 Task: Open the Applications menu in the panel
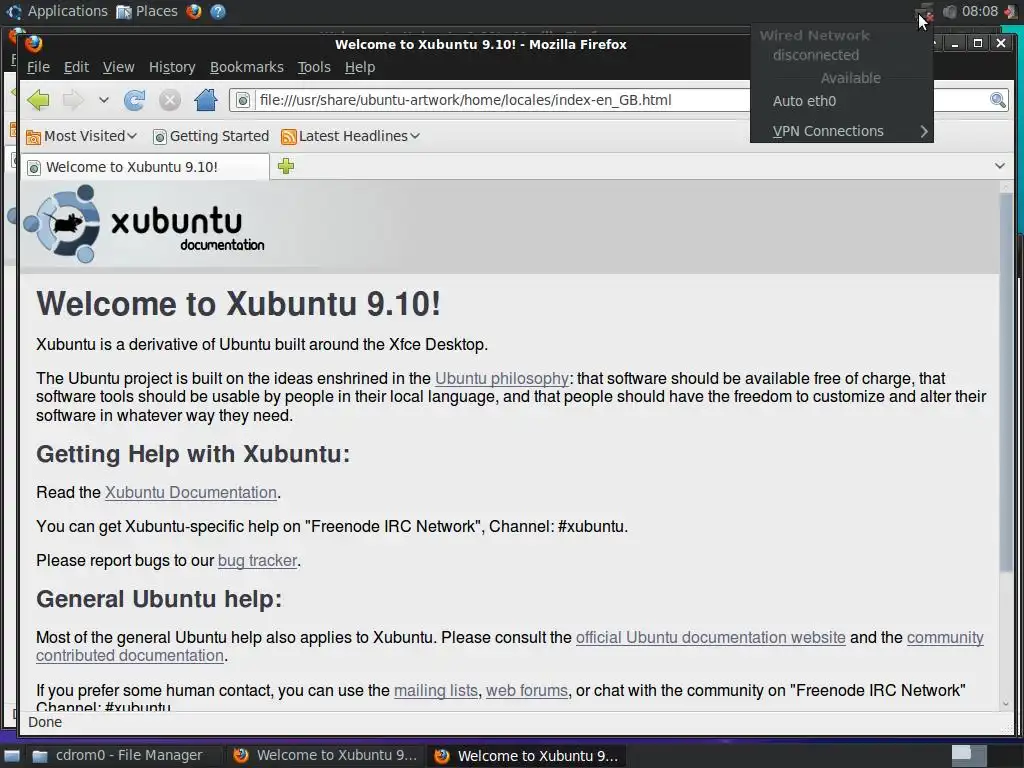point(57,11)
